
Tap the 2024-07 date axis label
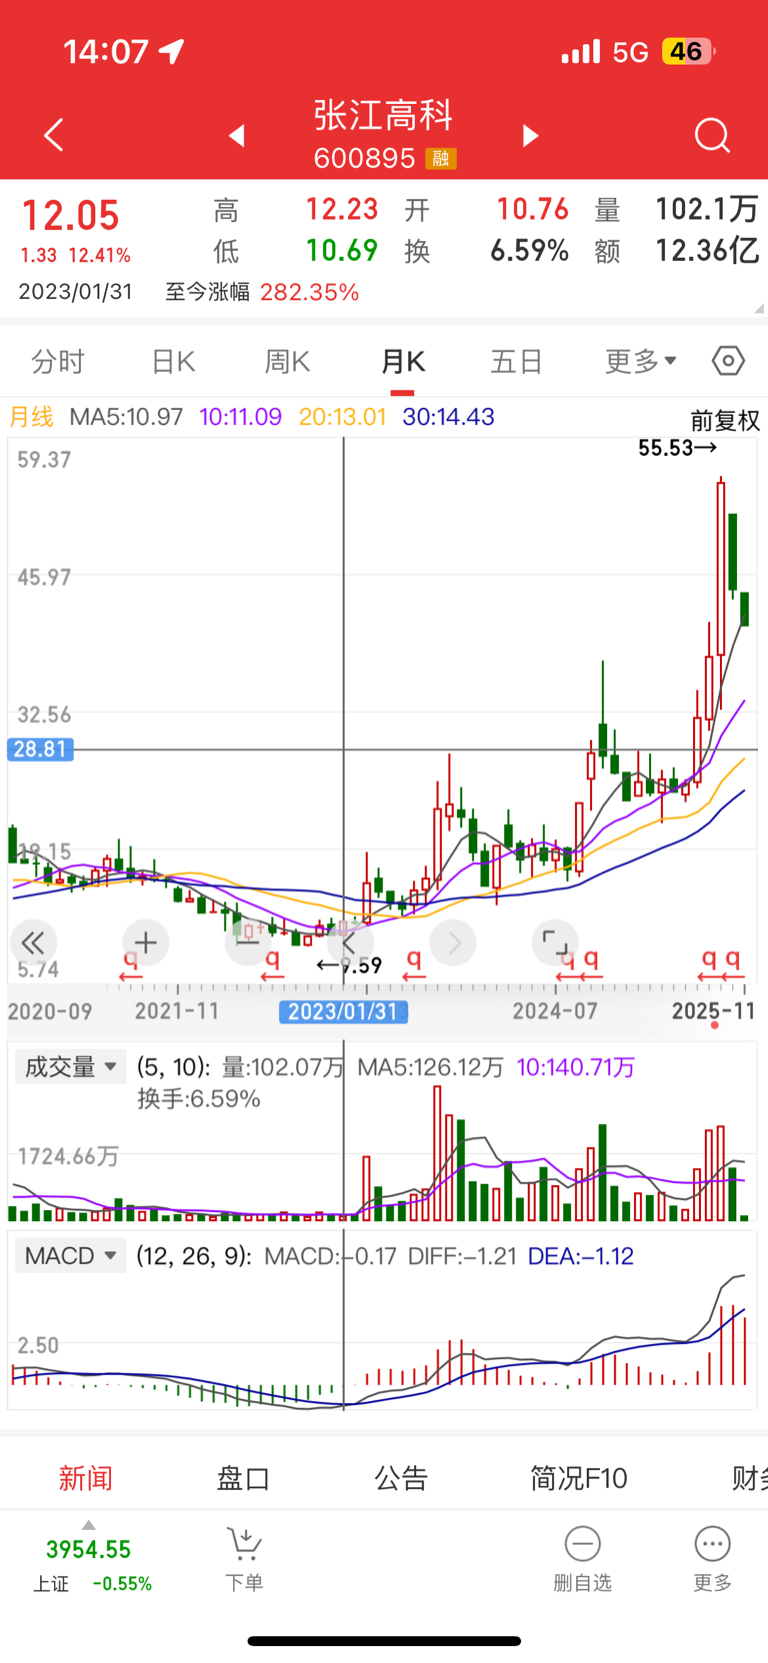point(555,1011)
